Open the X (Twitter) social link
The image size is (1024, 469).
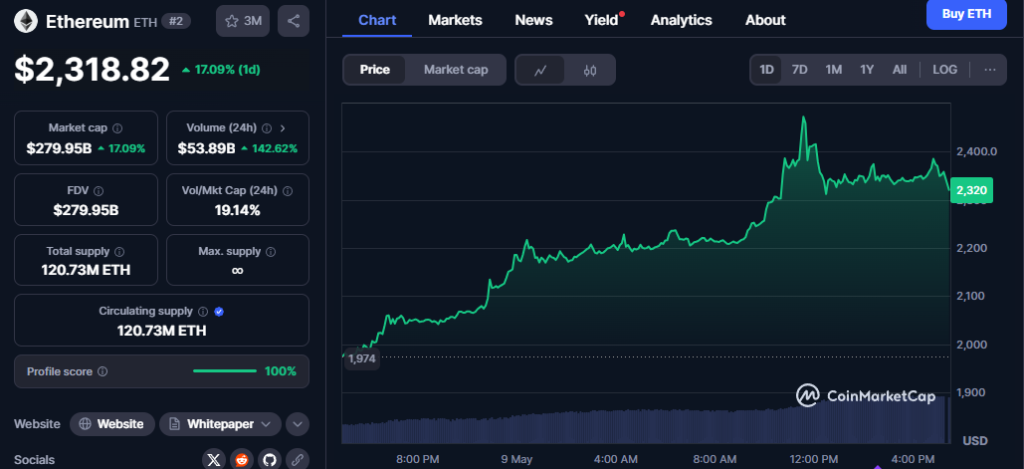[214, 460]
